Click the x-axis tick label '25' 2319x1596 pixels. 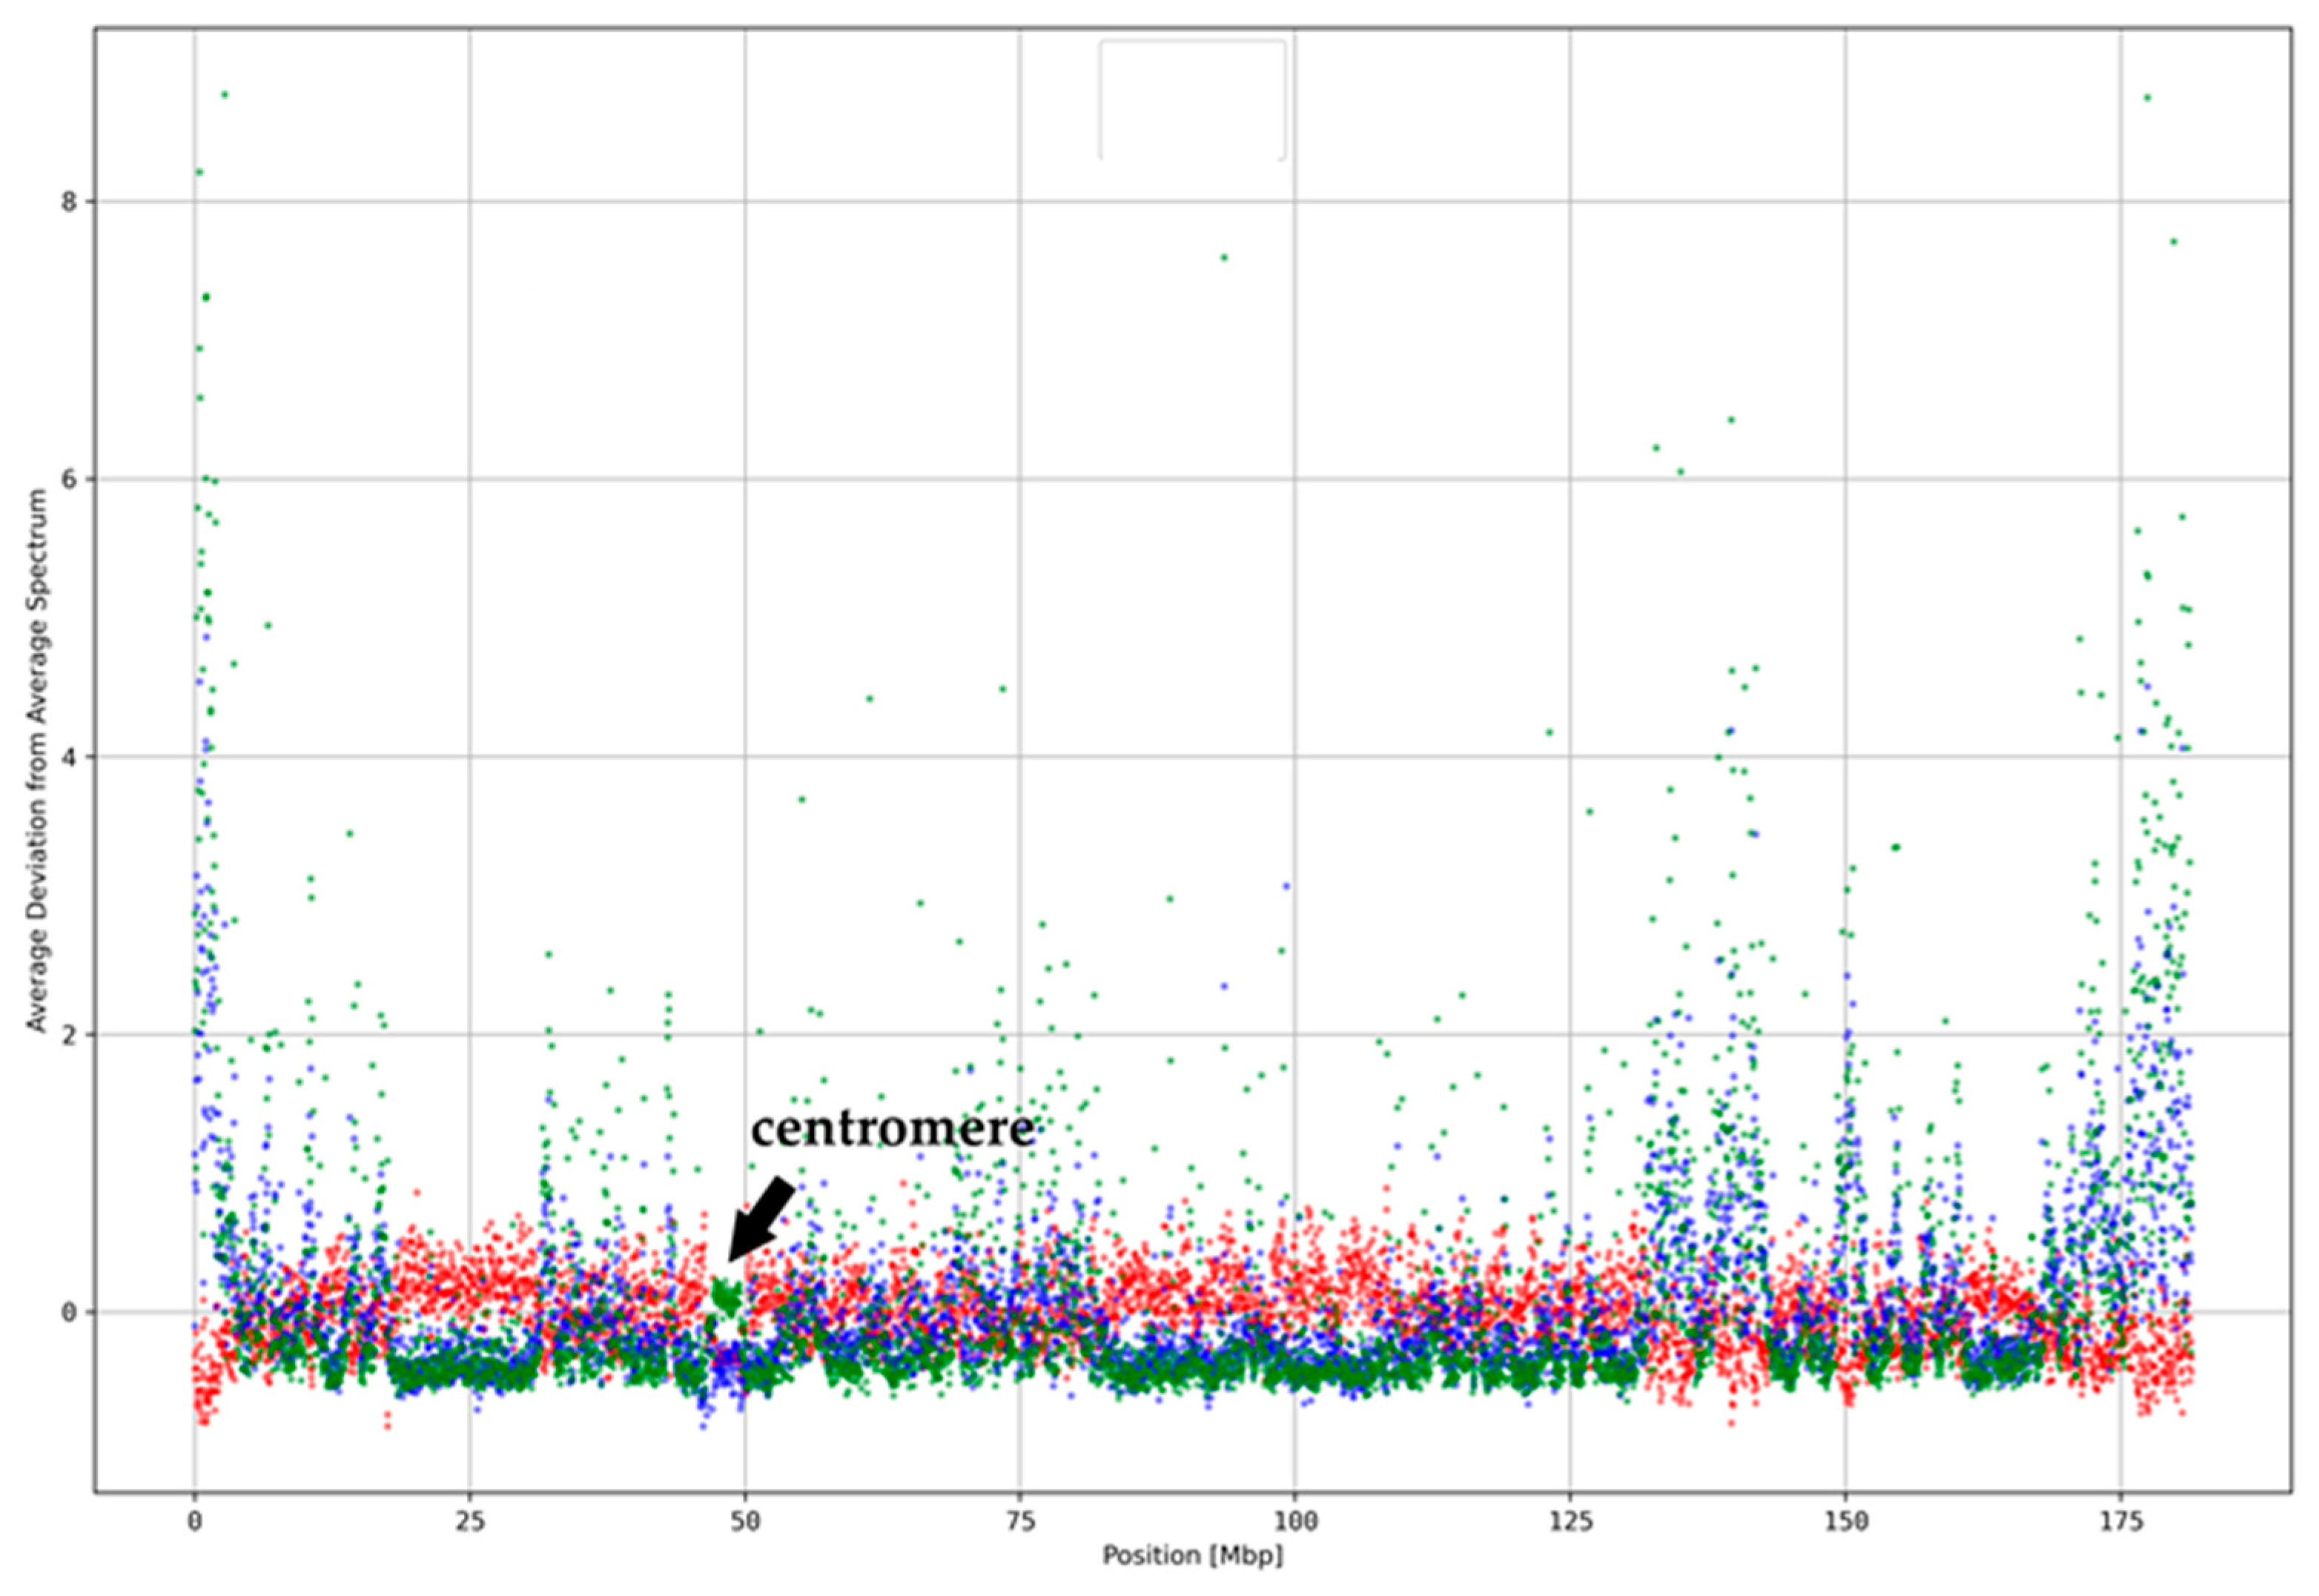[x=469, y=1521]
